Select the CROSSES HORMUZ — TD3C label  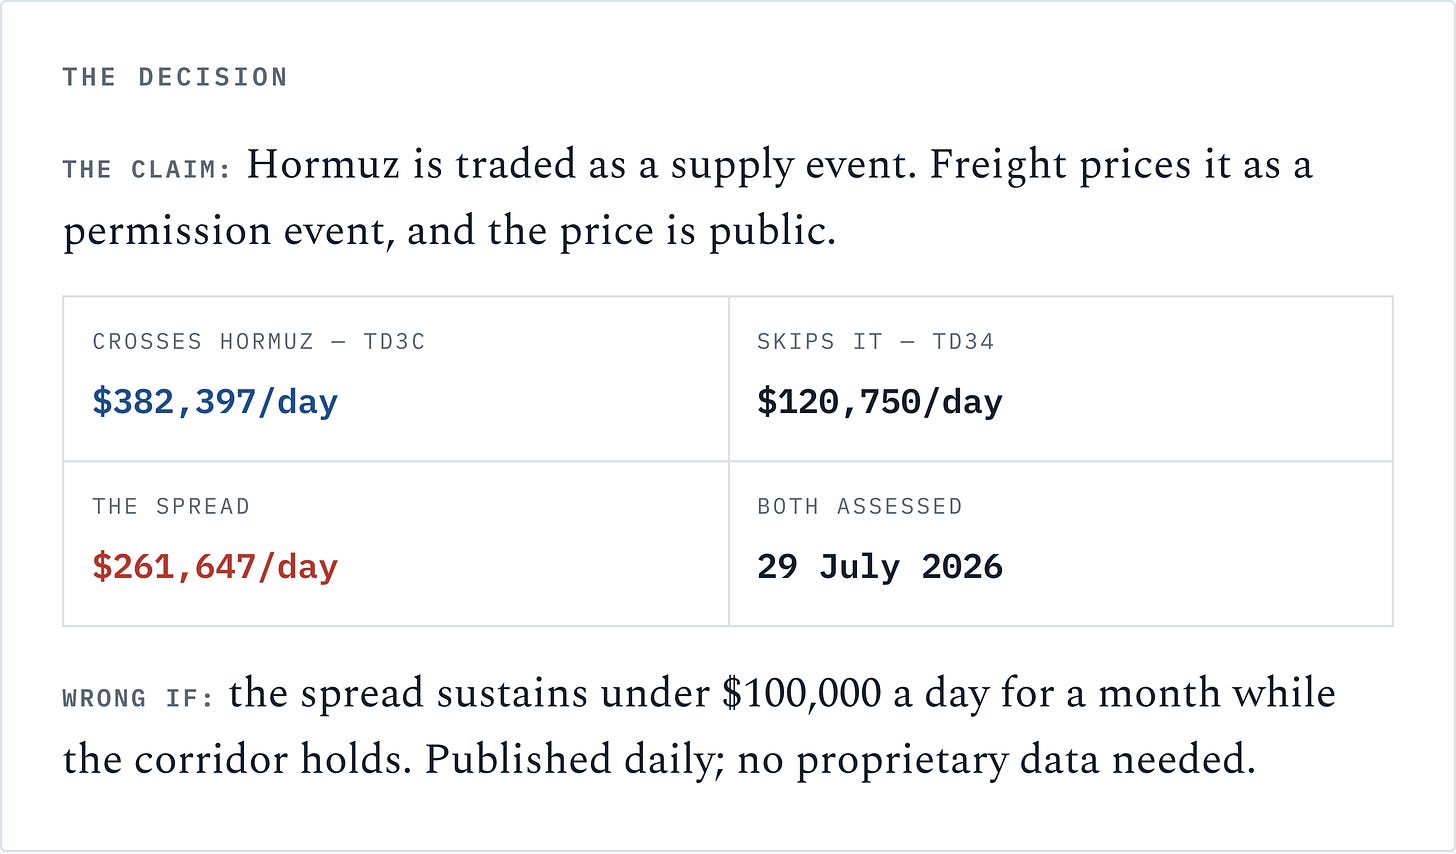(x=259, y=342)
